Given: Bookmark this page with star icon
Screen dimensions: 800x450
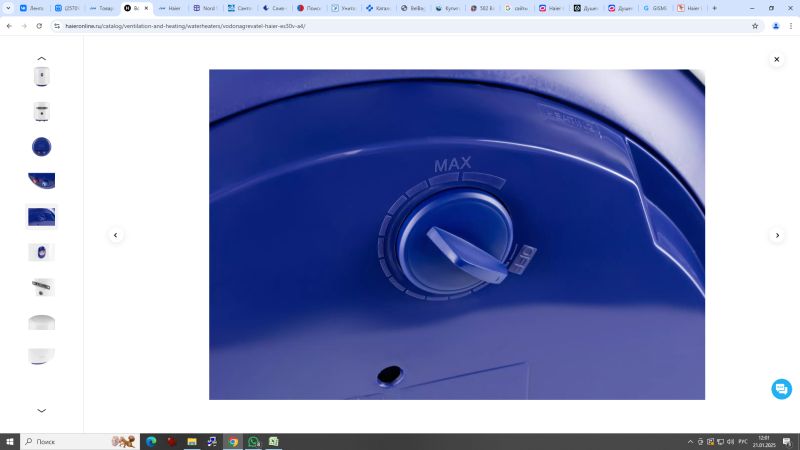Looking at the screenshot, I should point(755,26).
